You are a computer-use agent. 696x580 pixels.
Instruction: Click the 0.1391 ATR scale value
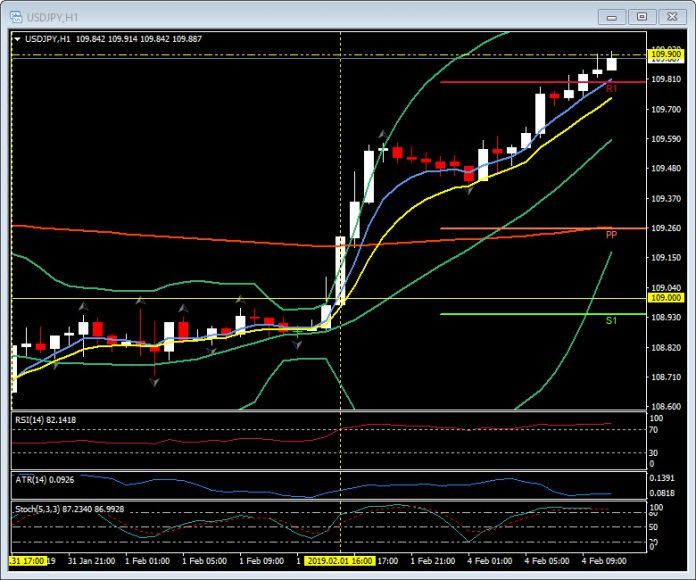point(661,478)
